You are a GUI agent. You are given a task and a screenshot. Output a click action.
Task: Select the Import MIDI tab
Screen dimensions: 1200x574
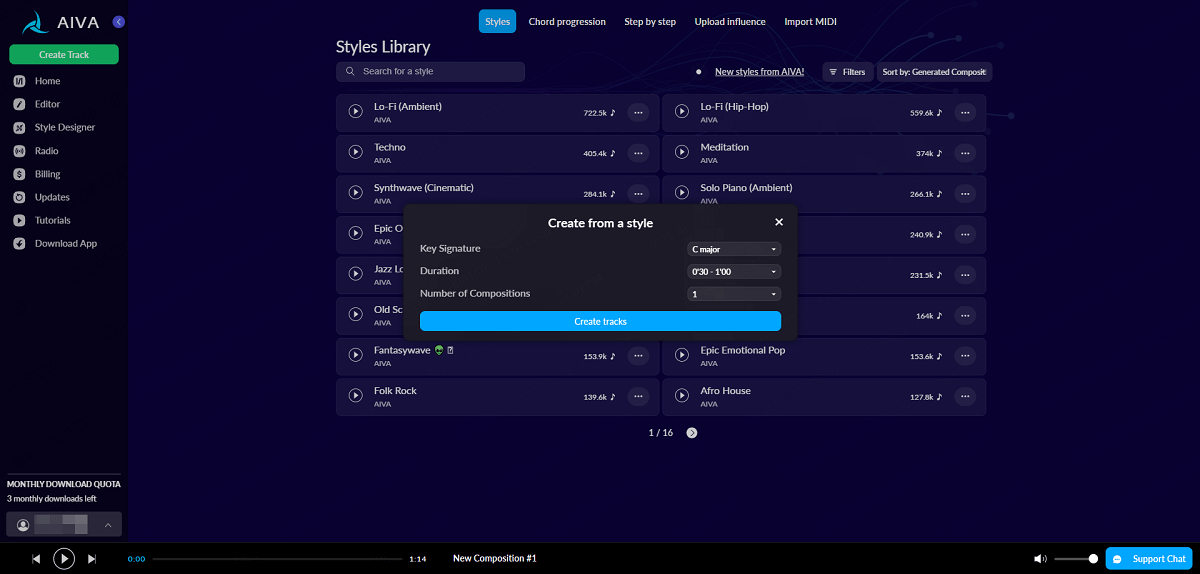(x=810, y=22)
